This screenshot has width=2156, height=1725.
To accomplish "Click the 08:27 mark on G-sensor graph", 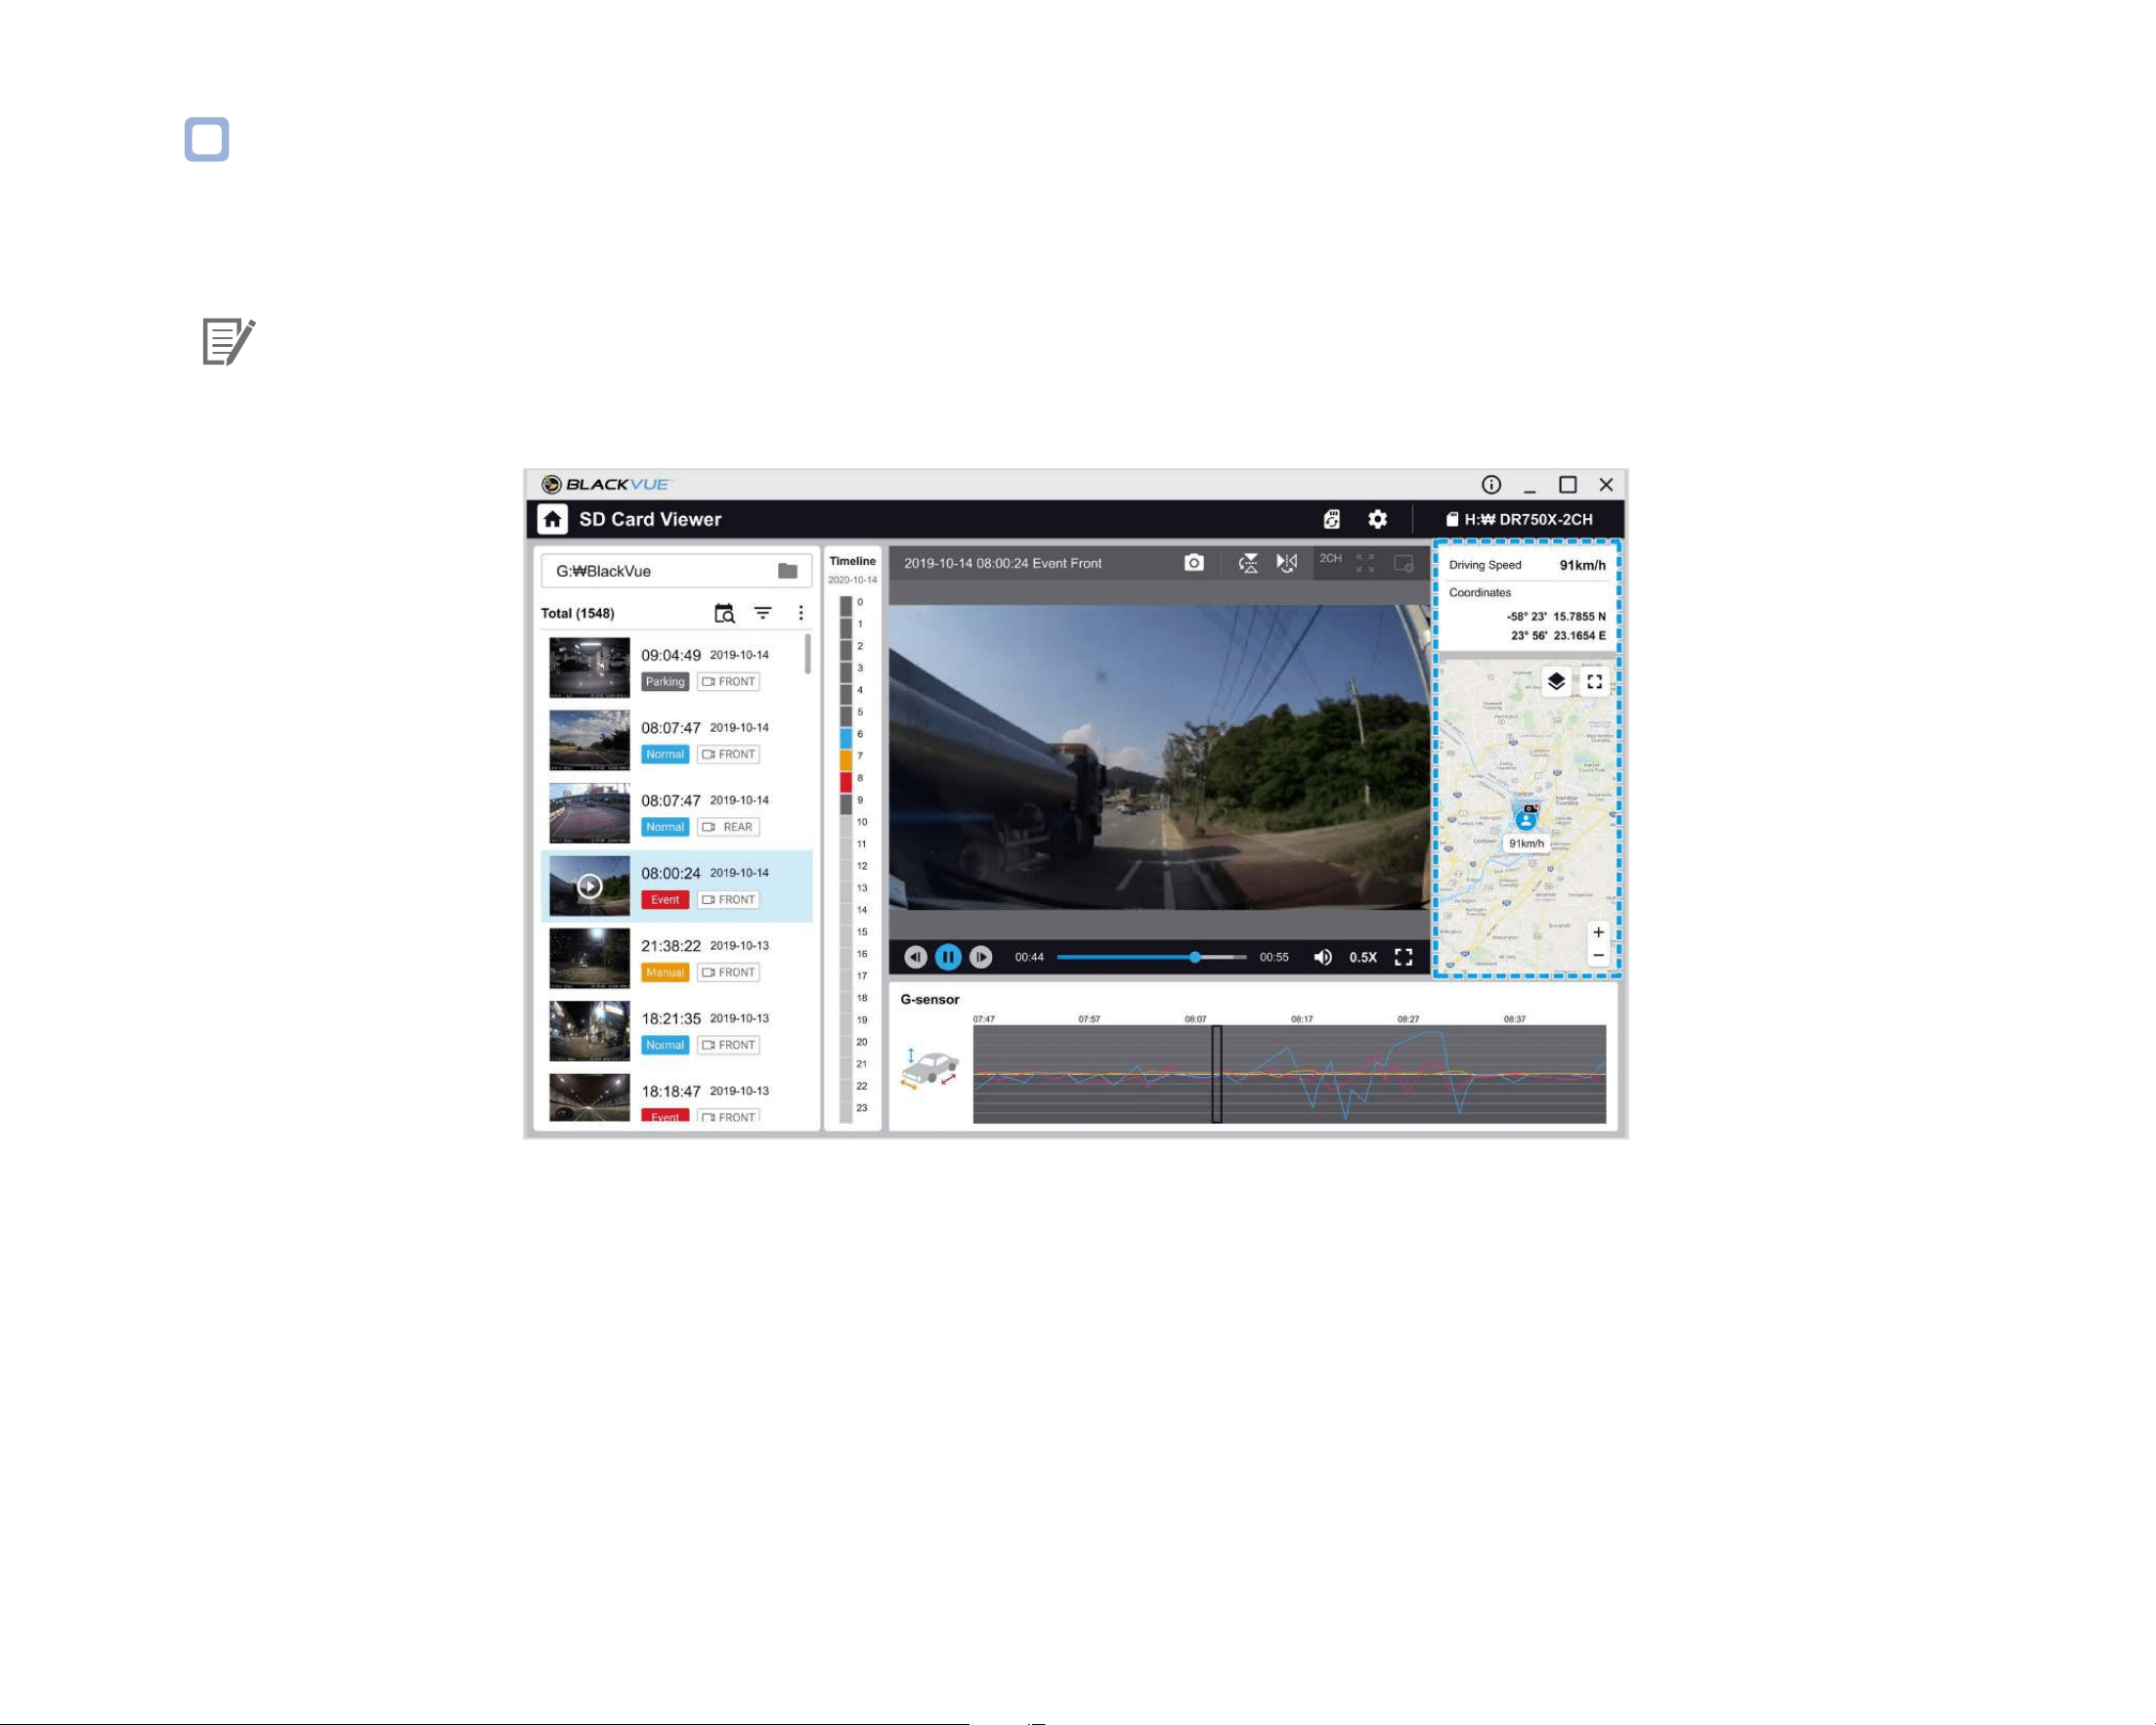I will [x=1408, y=1019].
